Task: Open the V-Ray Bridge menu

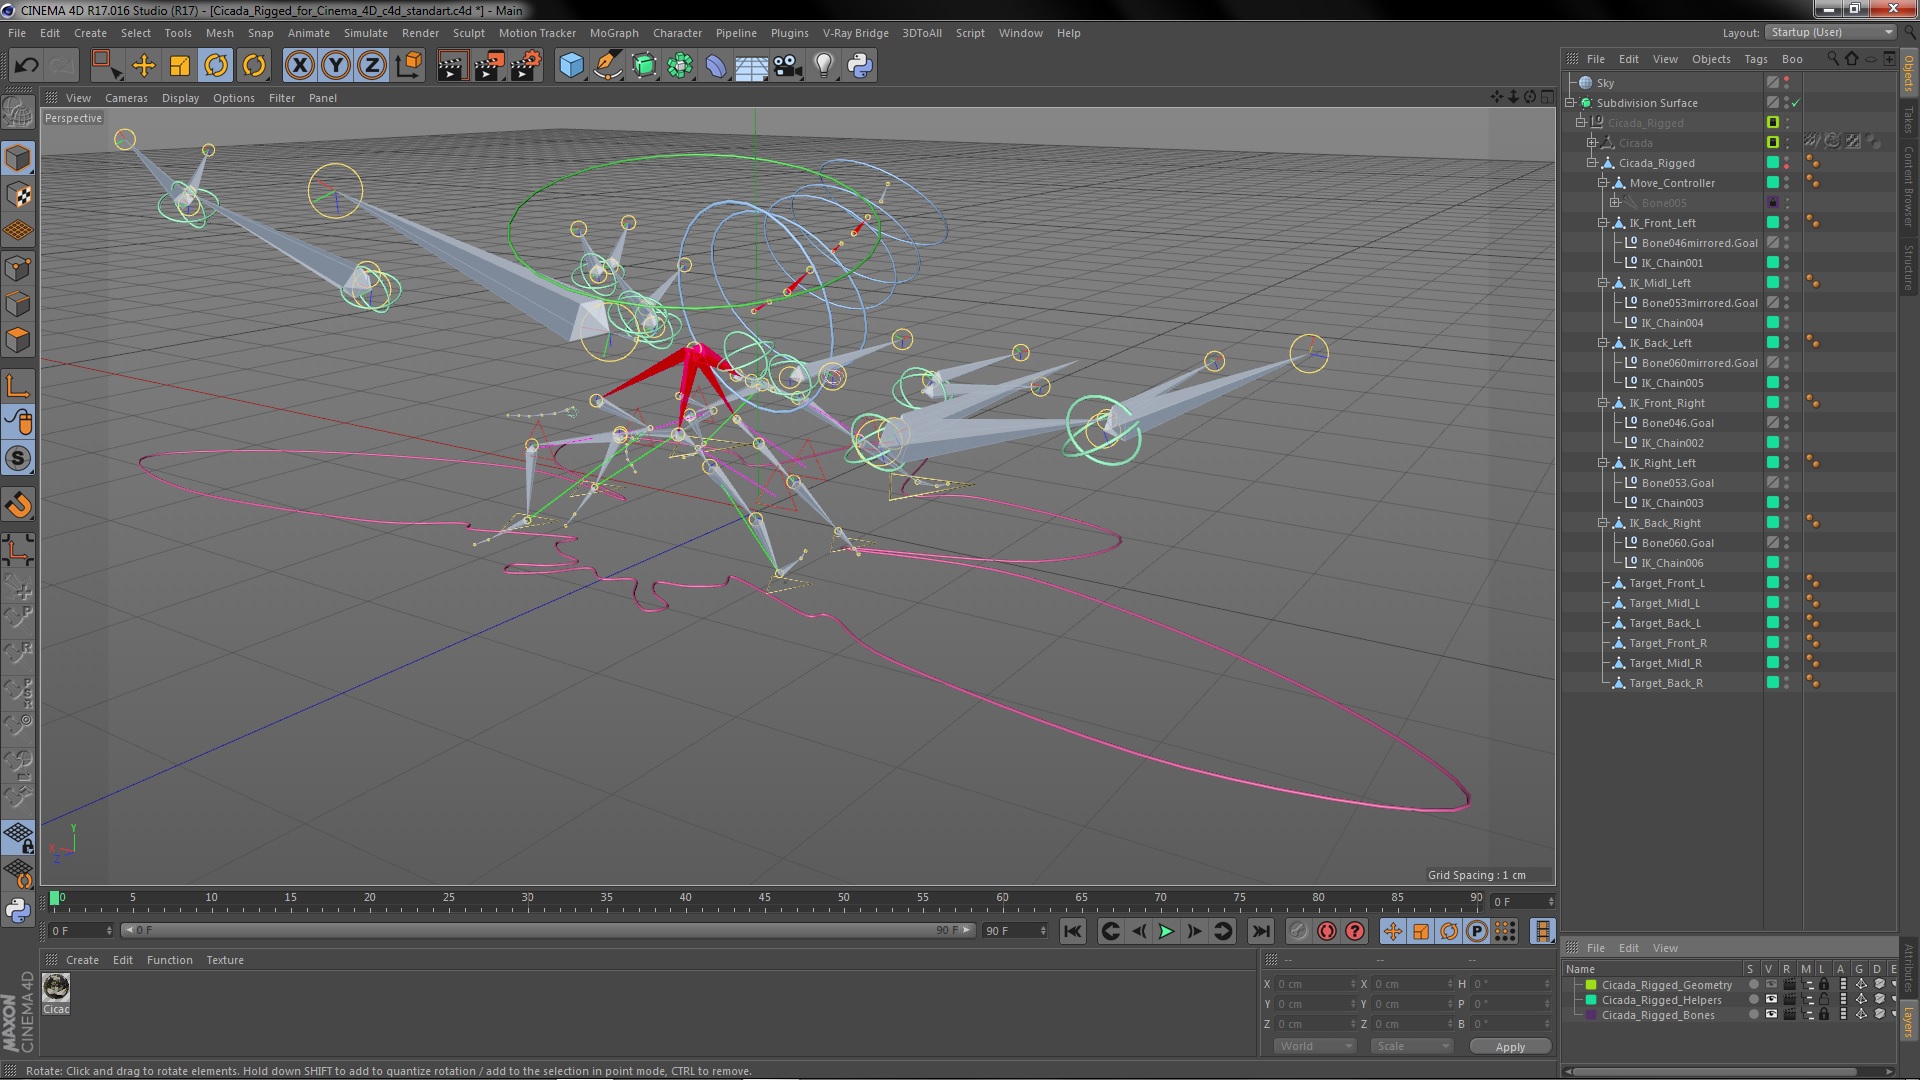Action: pyautogui.click(x=855, y=33)
